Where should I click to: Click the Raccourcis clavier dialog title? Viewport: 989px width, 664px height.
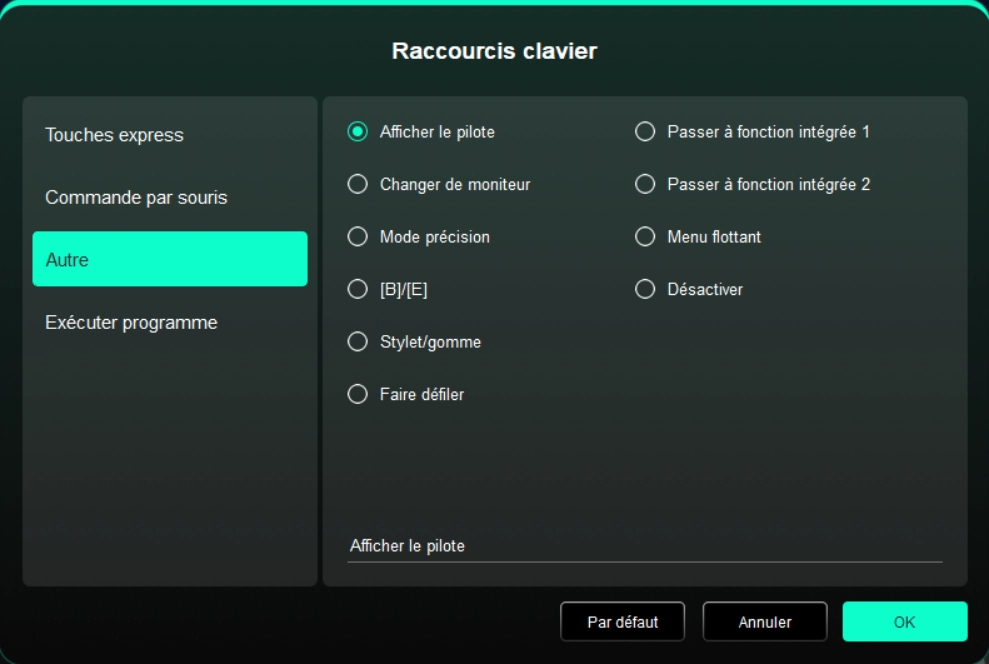[494, 51]
